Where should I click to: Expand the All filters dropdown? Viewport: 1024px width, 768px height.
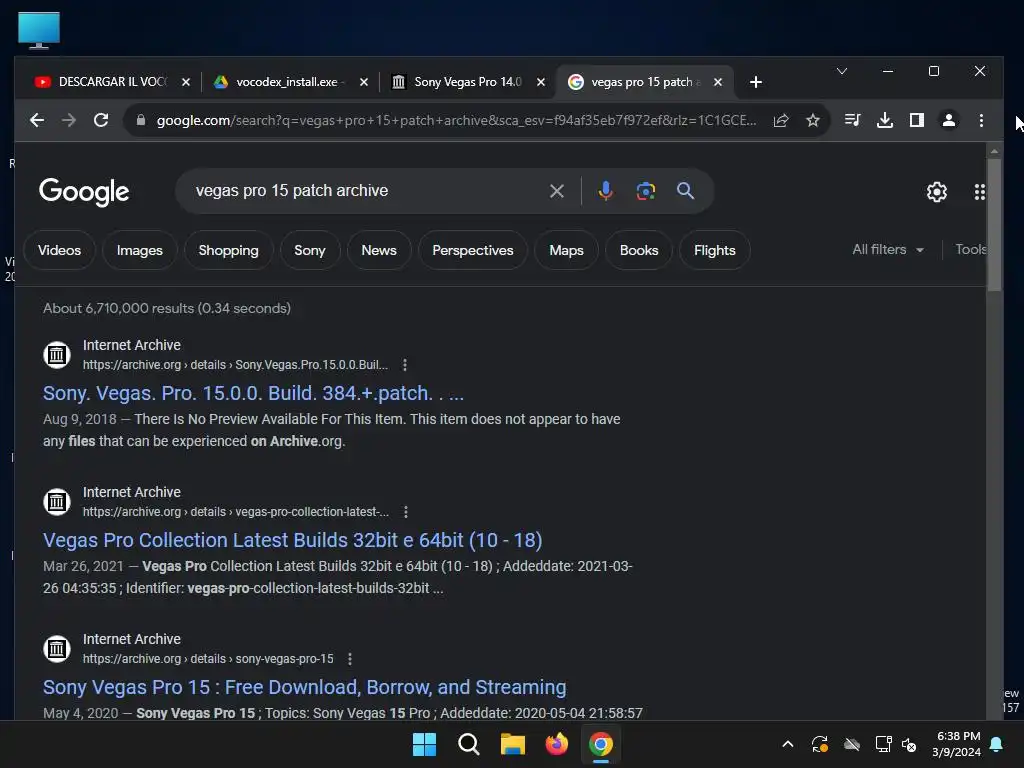(888, 249)
